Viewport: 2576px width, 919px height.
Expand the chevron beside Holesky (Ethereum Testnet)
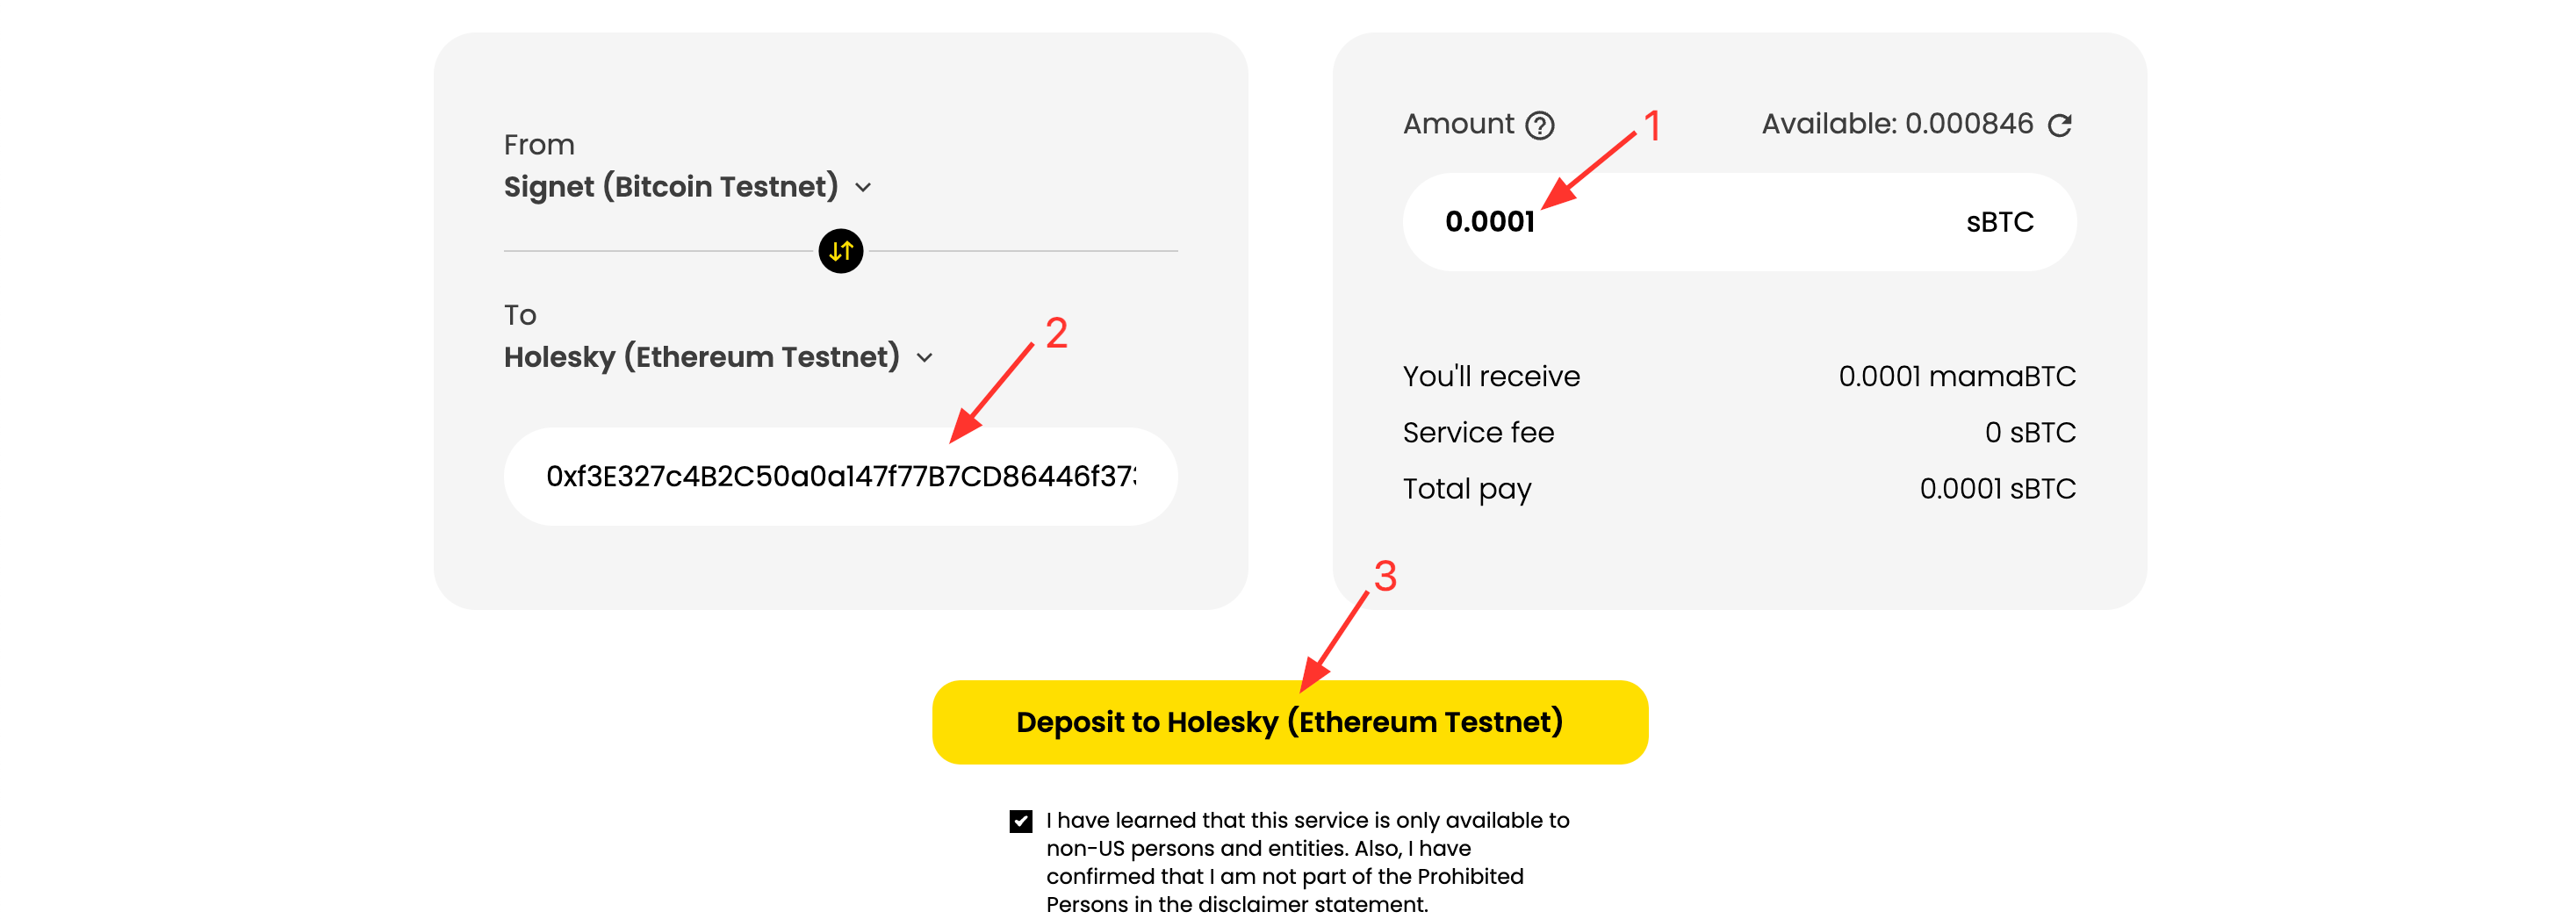(925, 358)
